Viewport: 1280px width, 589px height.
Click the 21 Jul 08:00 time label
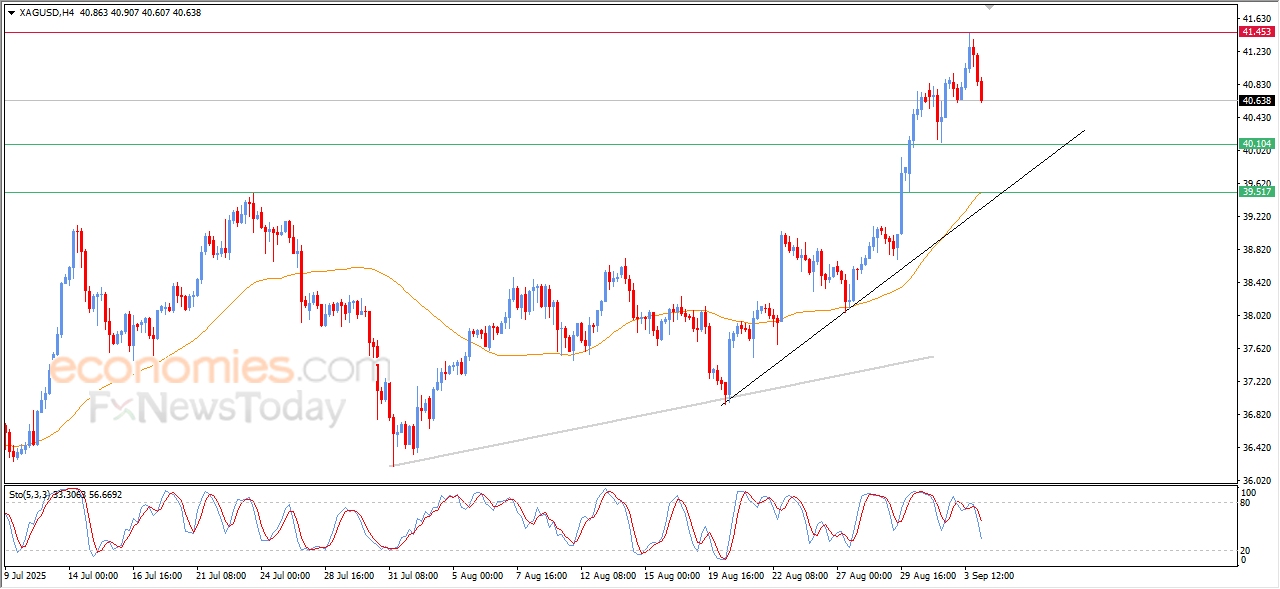coord(221,576)
